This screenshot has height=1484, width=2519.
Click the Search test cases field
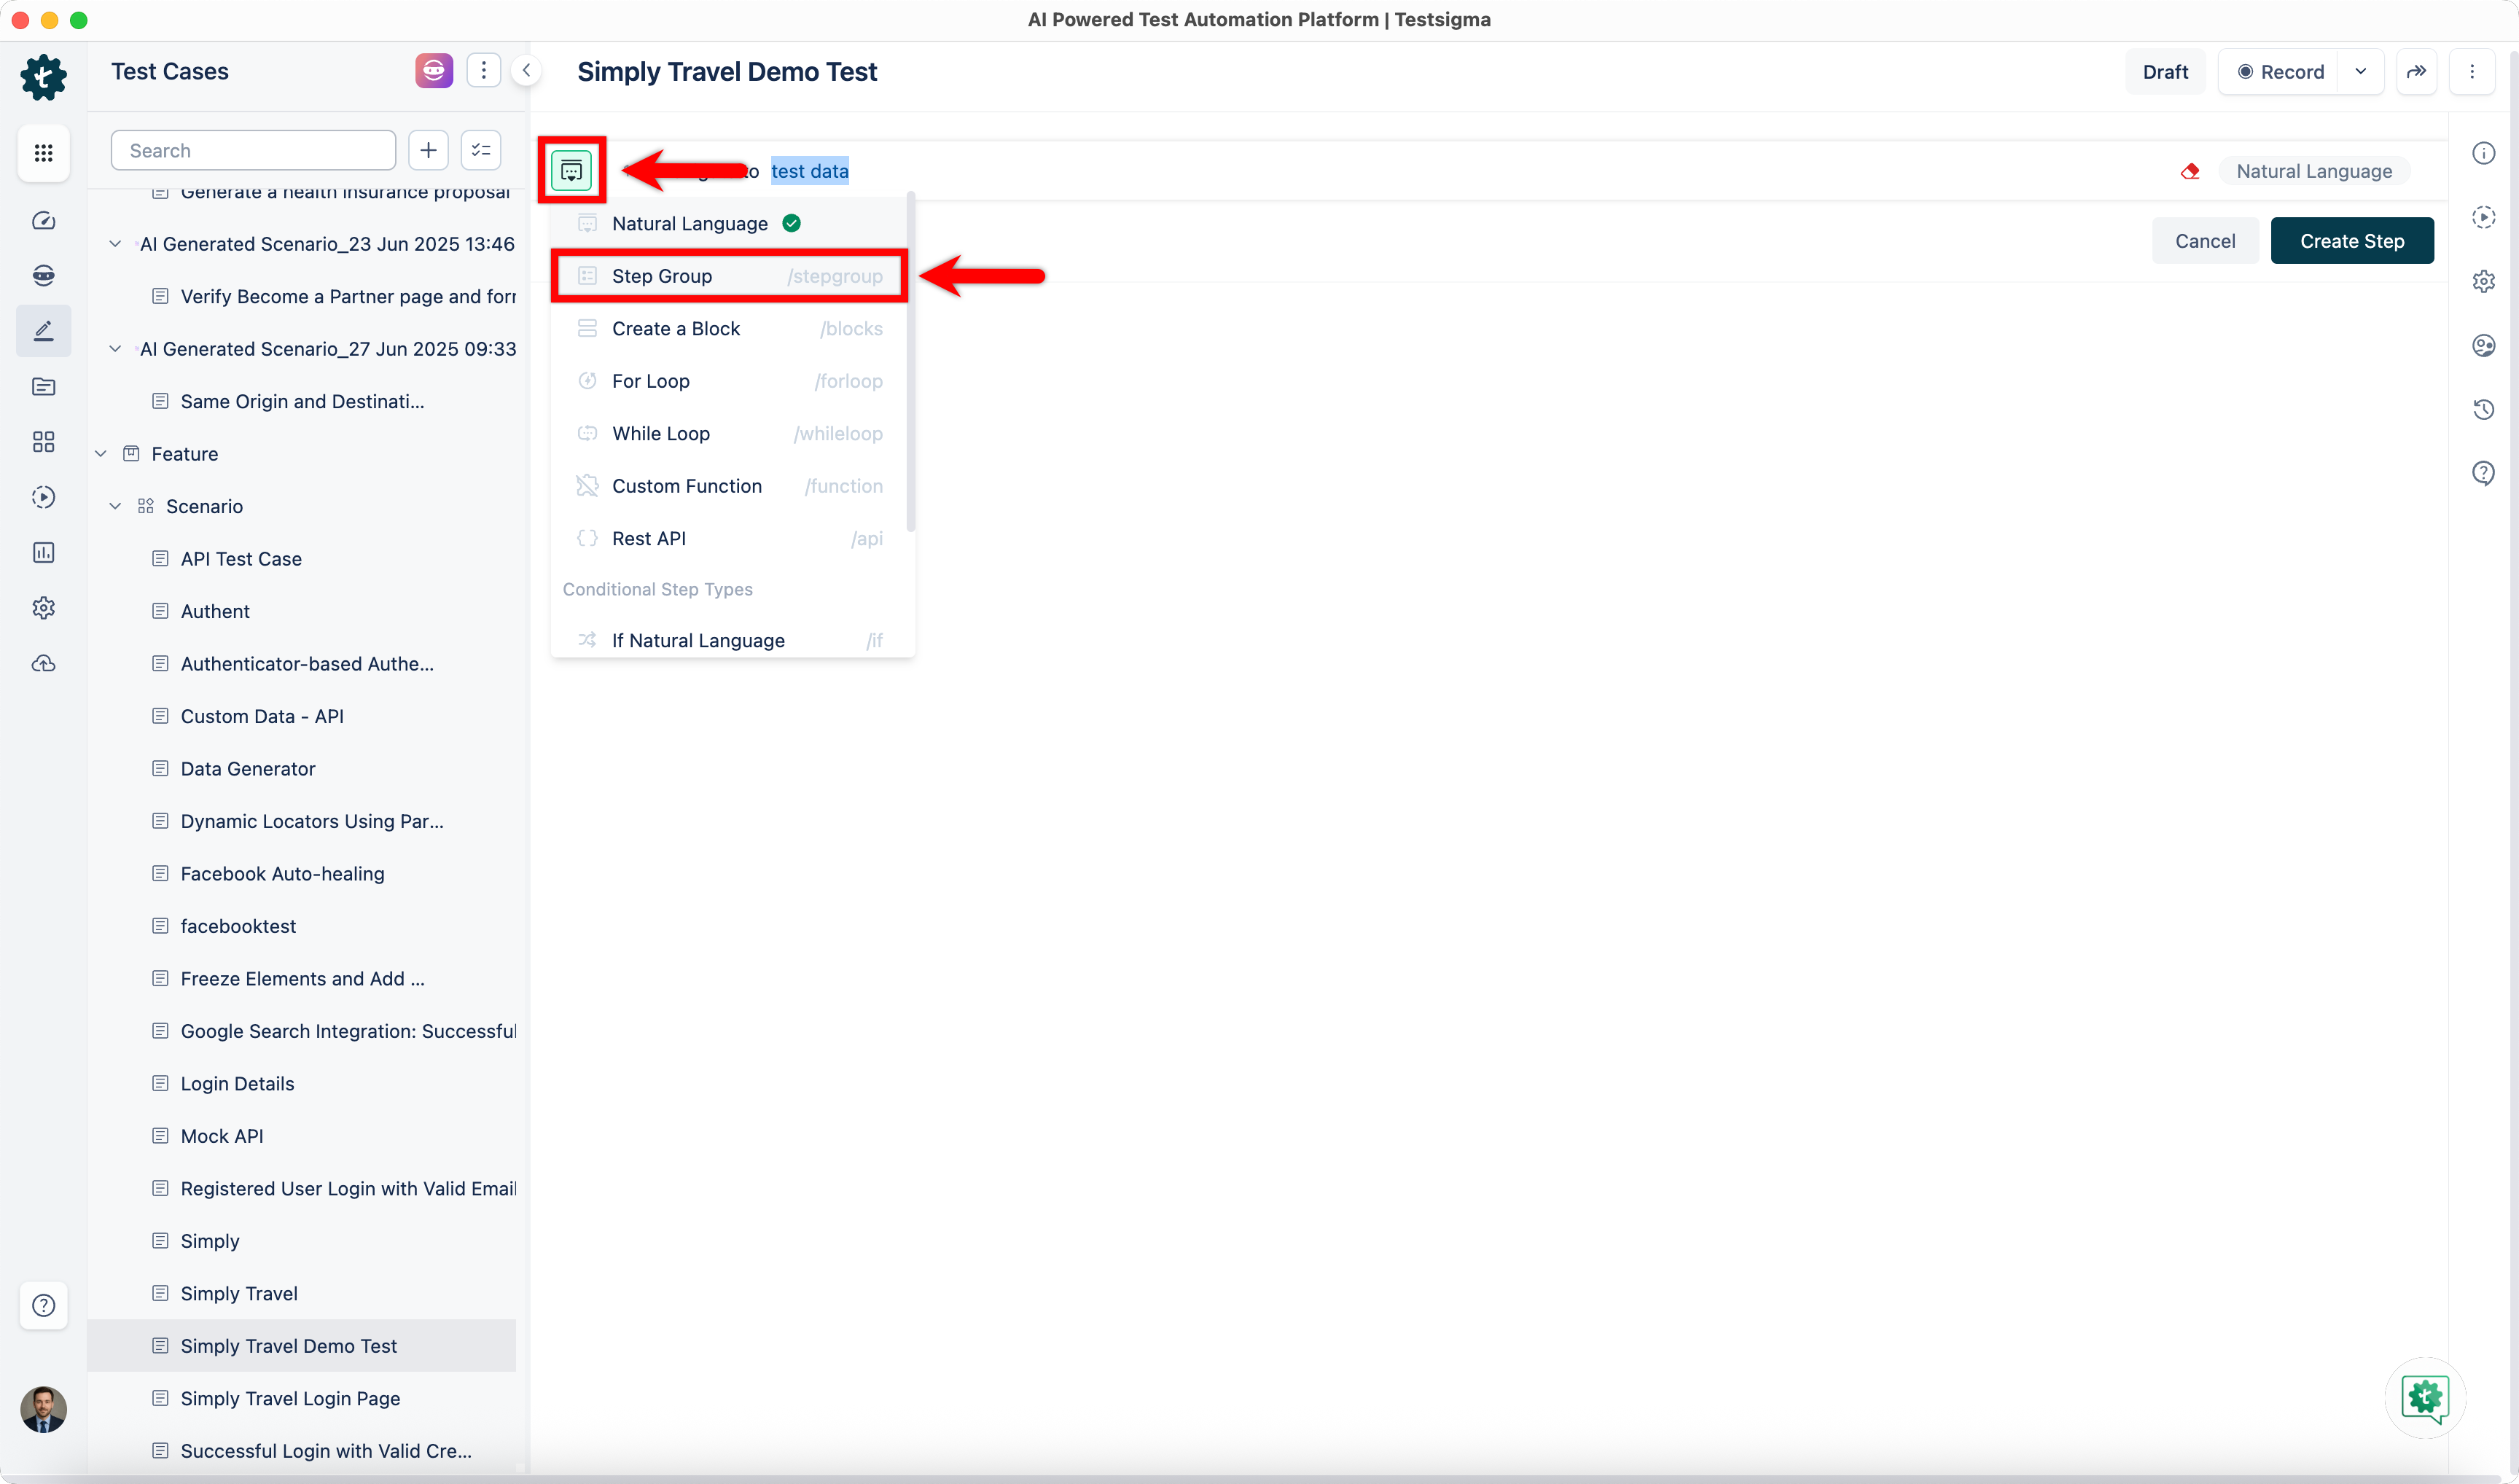point(253,150)
